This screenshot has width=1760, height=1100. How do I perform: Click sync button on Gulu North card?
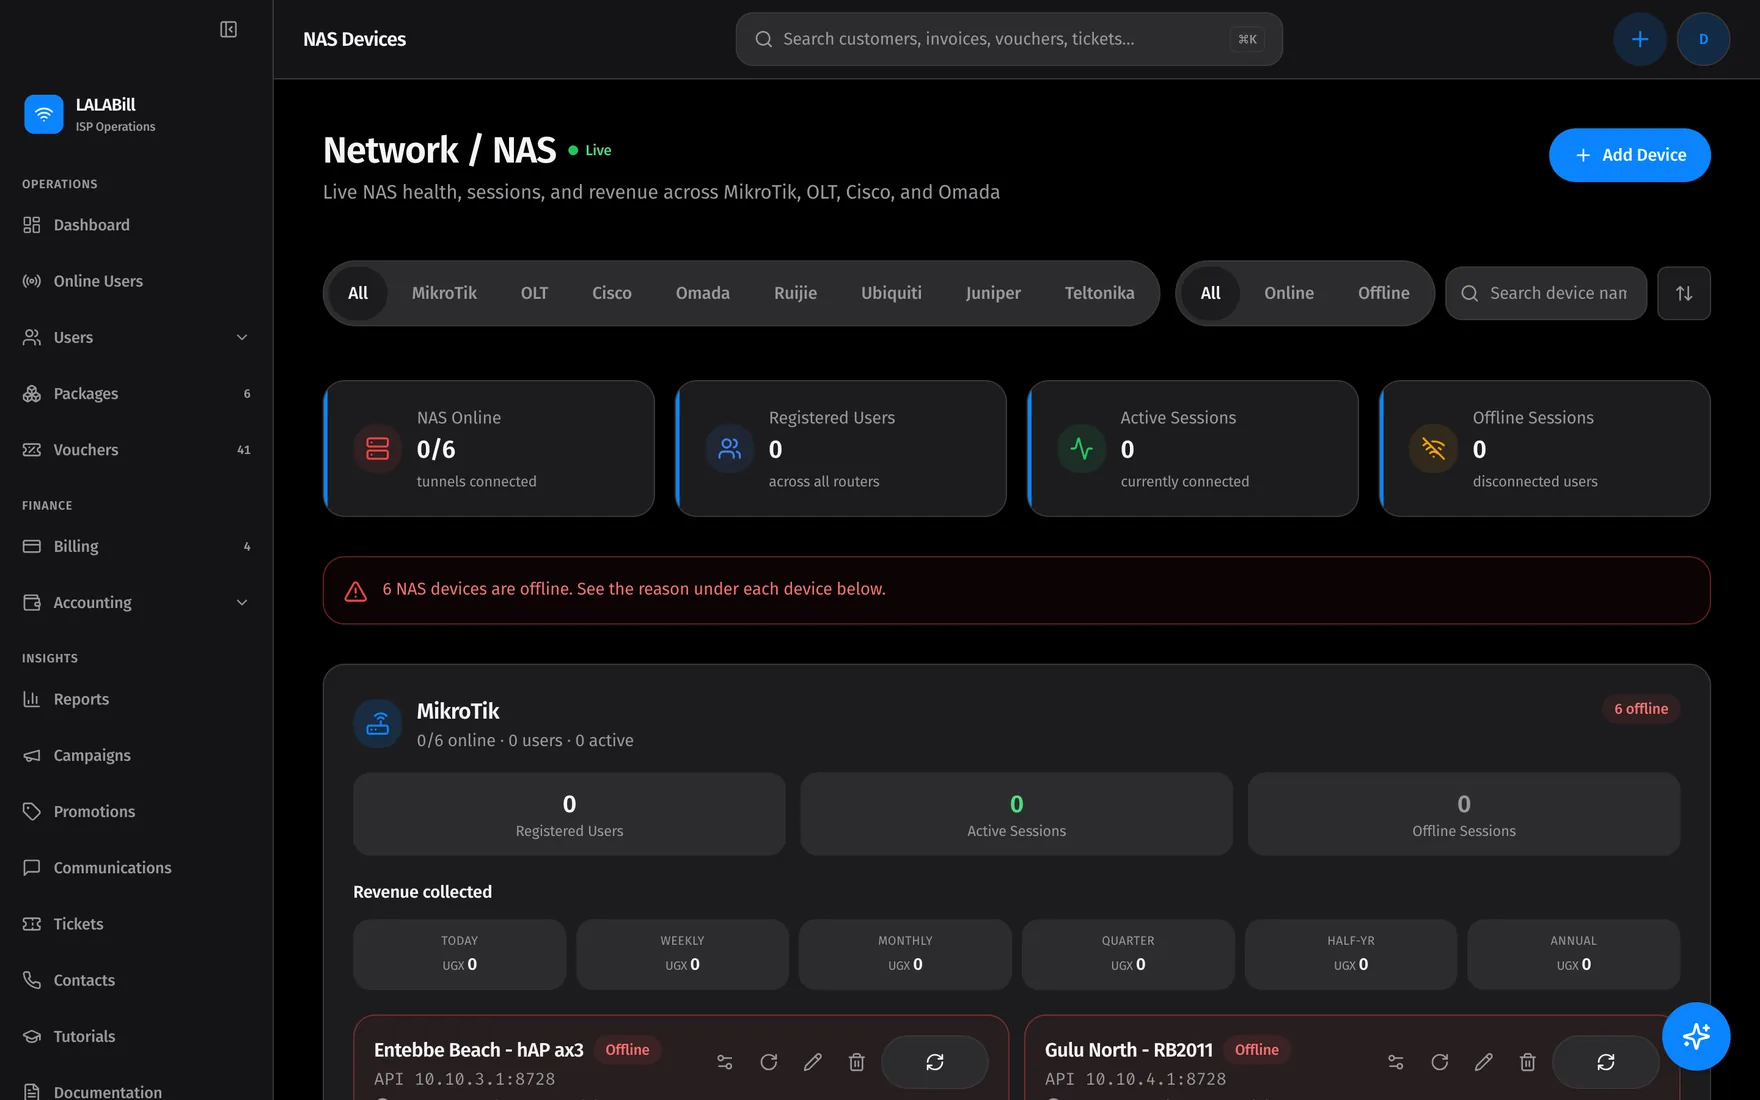1606,1062
